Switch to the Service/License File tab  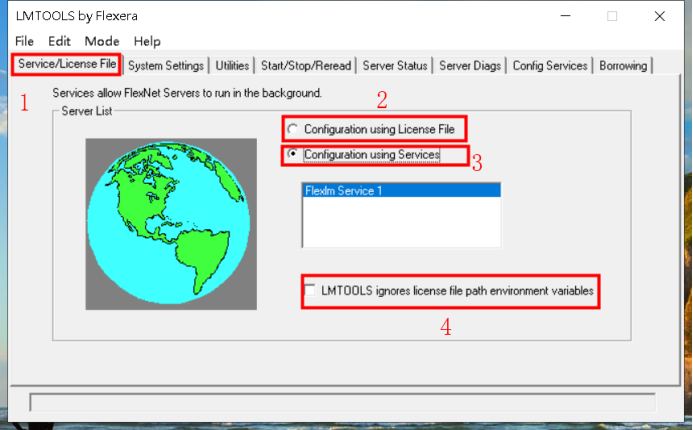(67, 65)
